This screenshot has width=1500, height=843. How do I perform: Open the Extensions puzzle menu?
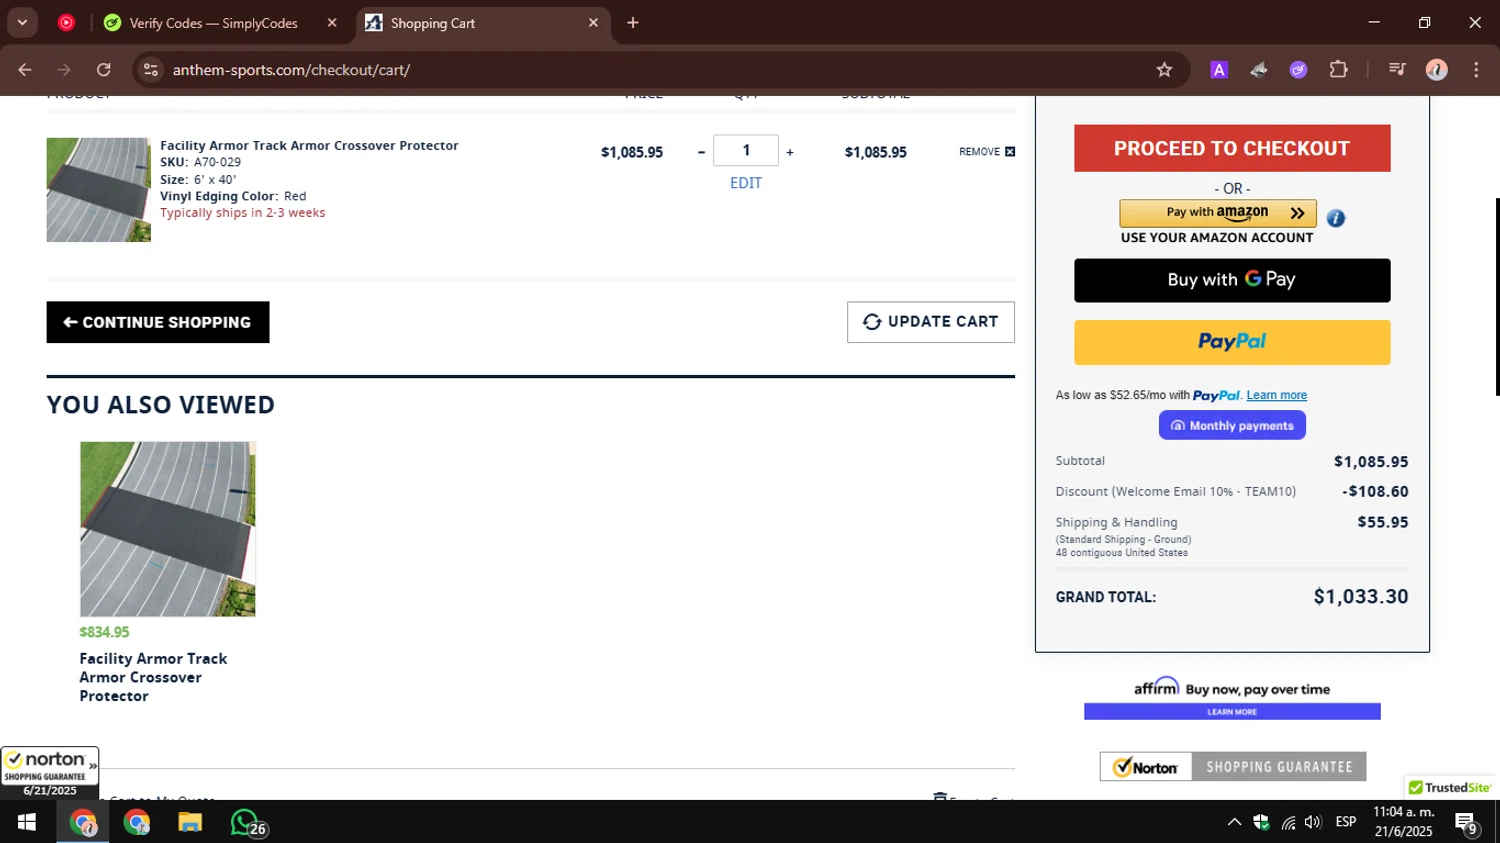(1338, 70)
